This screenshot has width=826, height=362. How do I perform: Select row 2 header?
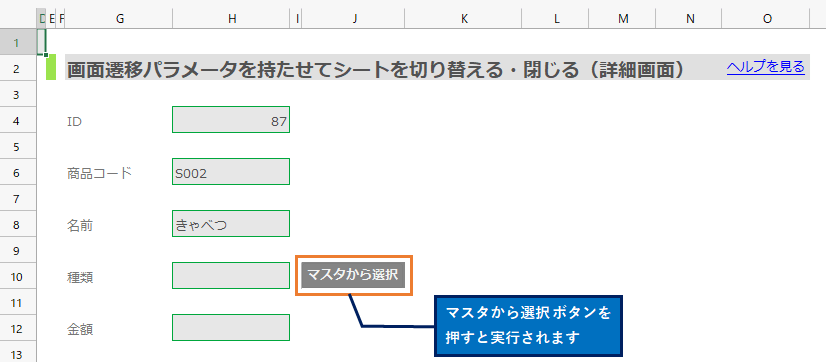pyautogui.click(x=18, y=68)
